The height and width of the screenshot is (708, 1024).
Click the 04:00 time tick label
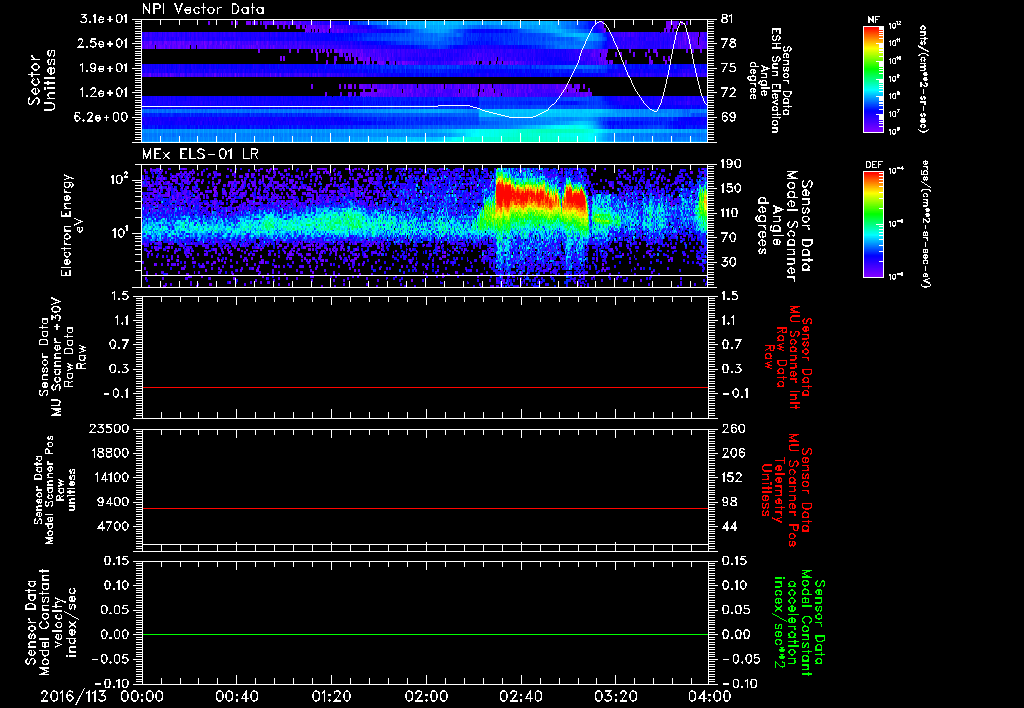(x=710, y=696)
